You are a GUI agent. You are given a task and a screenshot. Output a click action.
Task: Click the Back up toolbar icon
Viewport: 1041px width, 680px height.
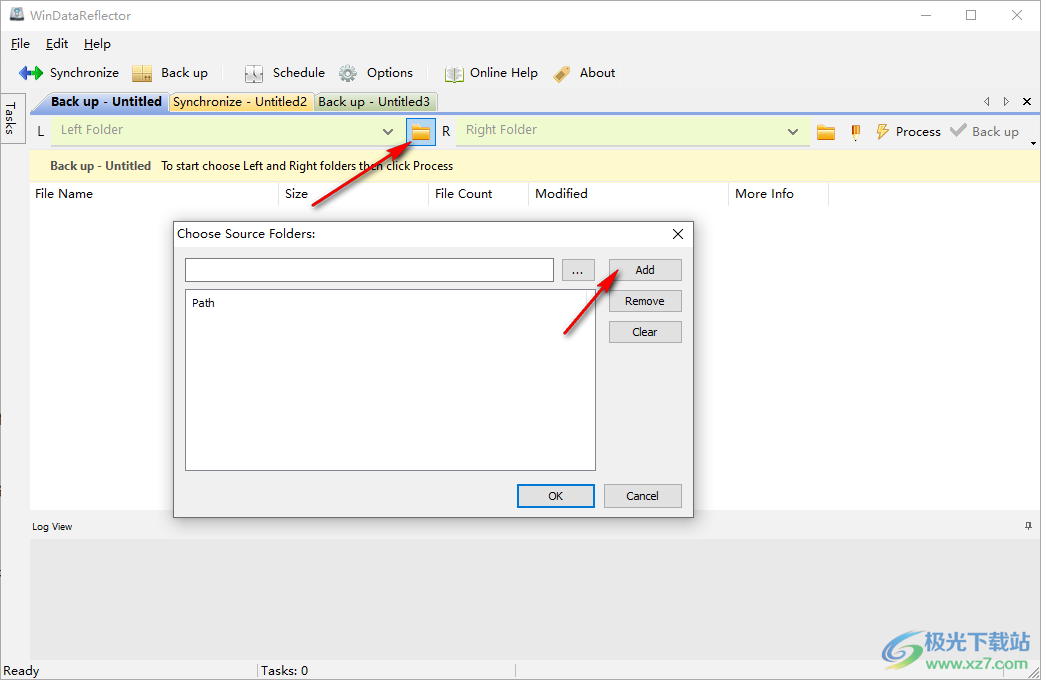click(x=142, y=73)
